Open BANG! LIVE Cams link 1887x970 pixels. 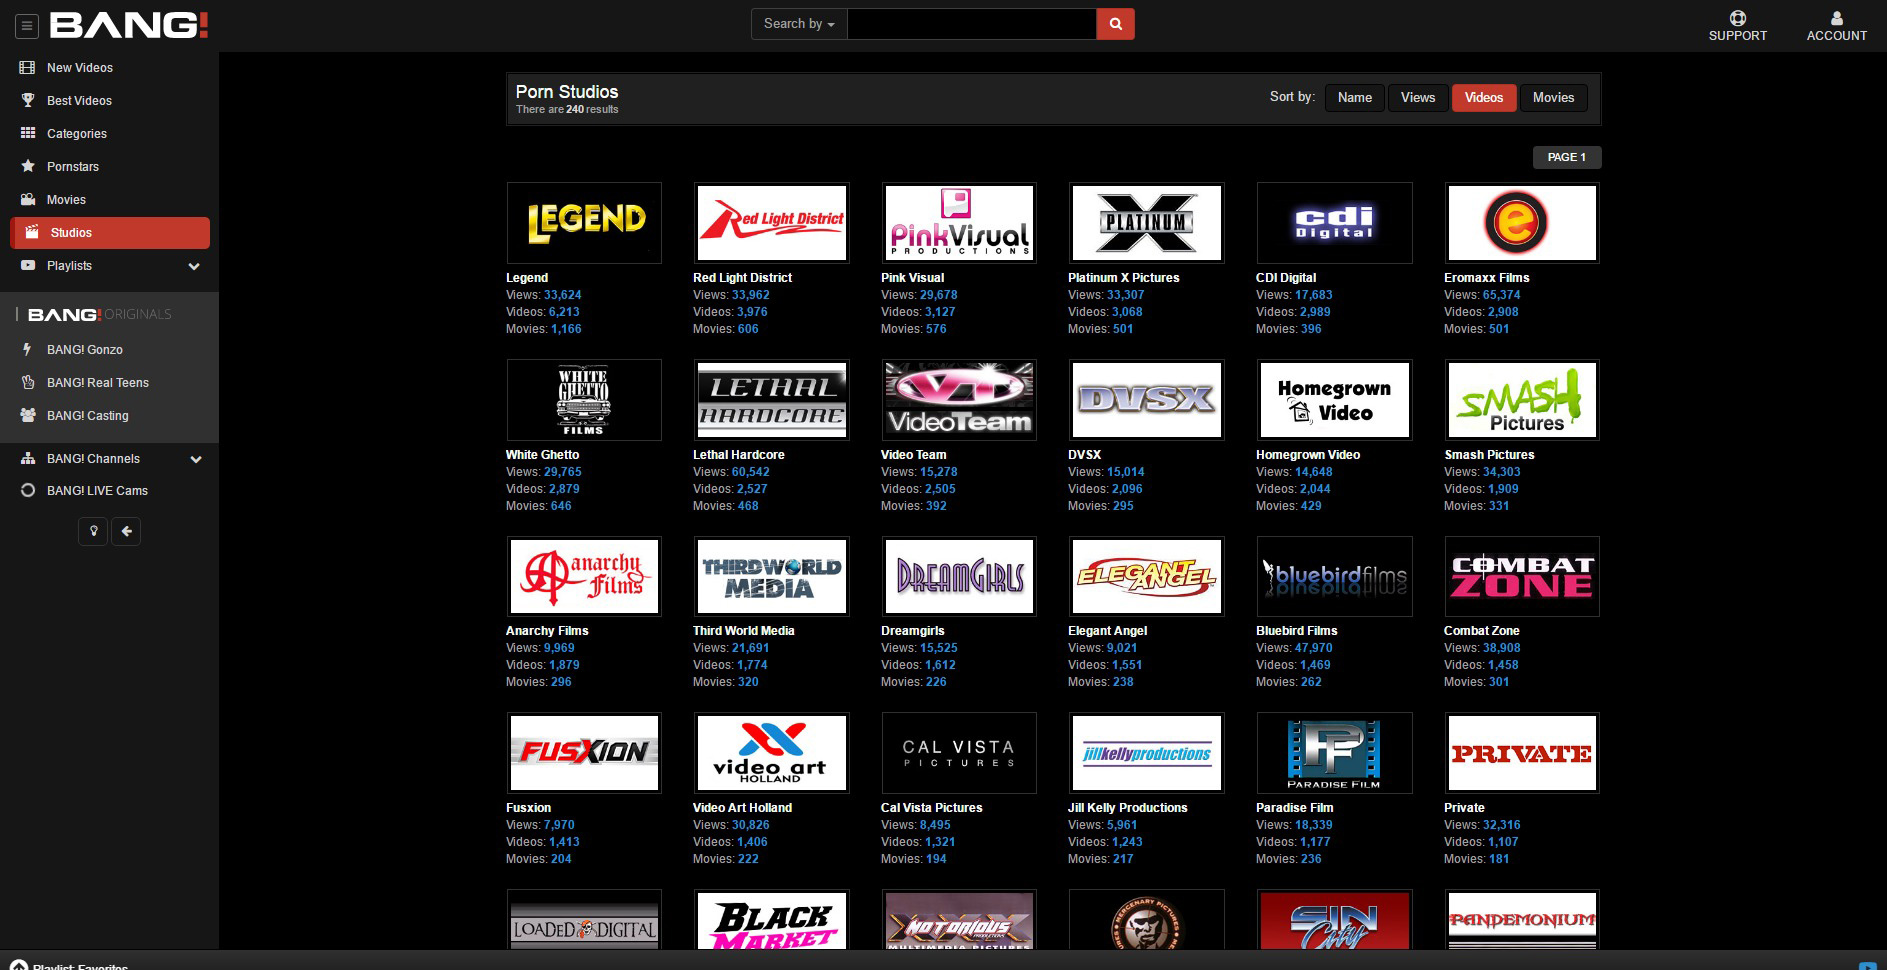(97, 490)
